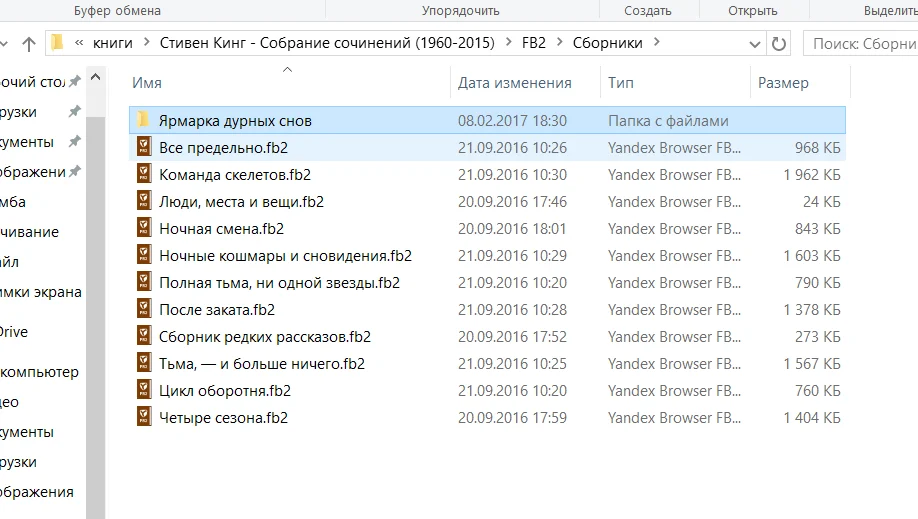
Task: Expand the hidden path chevrons before книги
Action: pos(79,43)
